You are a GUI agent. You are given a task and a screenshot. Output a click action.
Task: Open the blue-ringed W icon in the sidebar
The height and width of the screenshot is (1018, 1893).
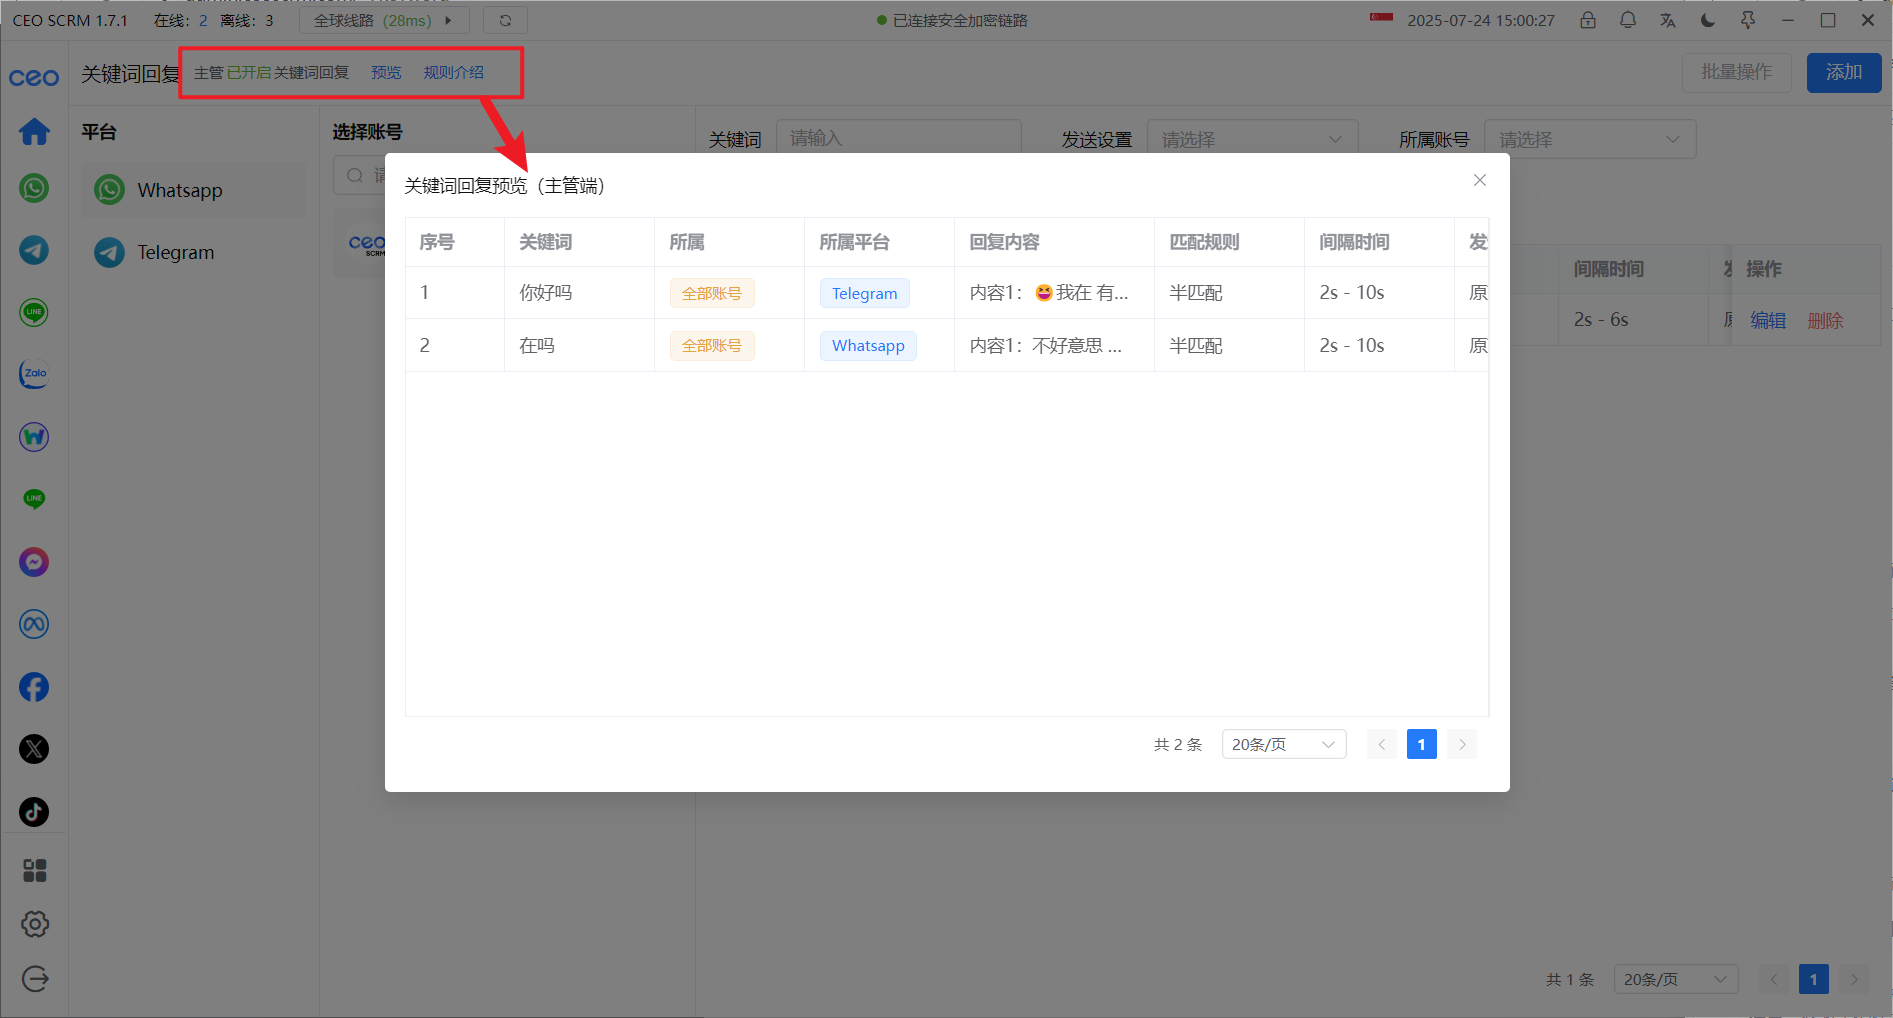[x=34, y=437]
